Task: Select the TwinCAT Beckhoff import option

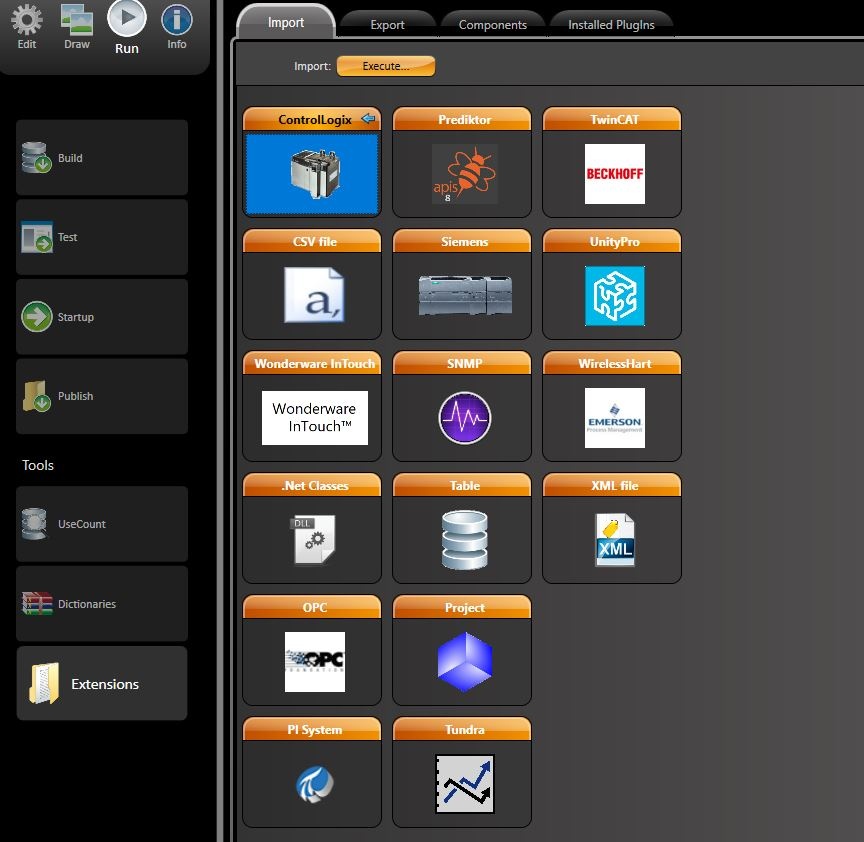Action: (614, 174)
